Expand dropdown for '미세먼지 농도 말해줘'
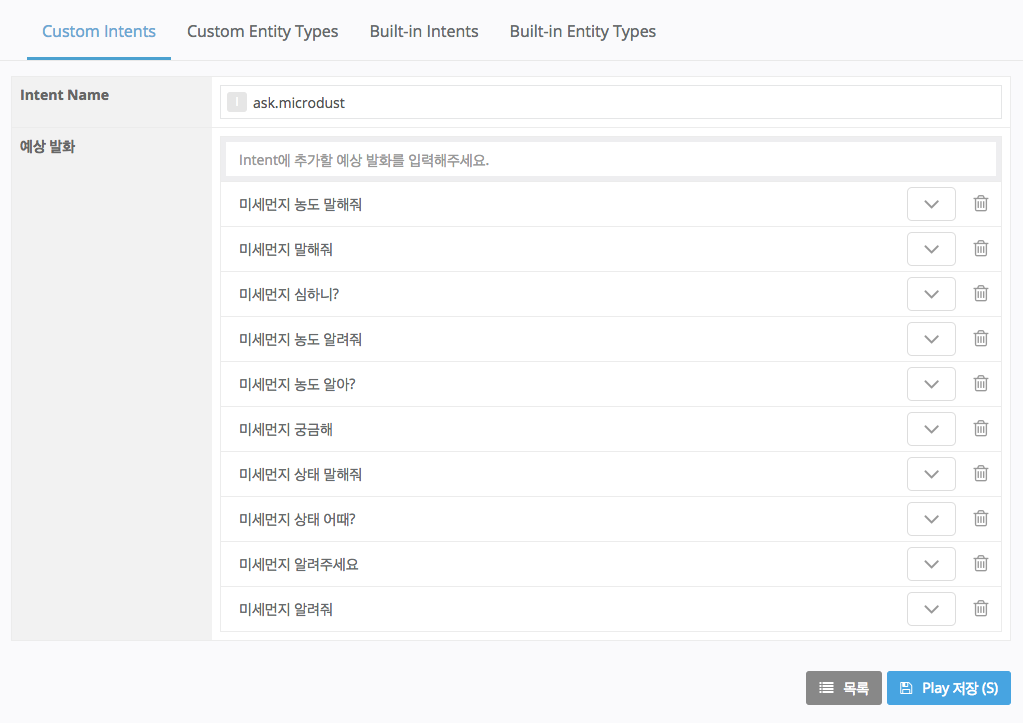 coord(931,204)
